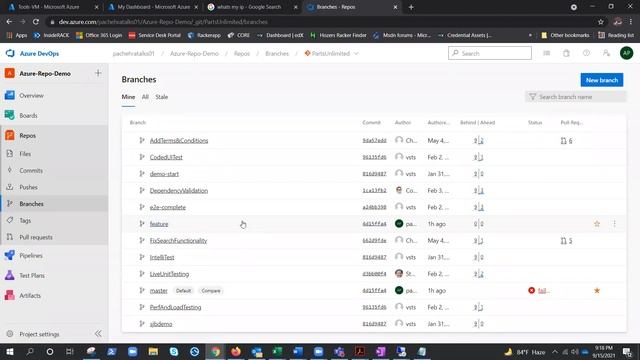Open the user account avatar menu

tap(626, 53)
